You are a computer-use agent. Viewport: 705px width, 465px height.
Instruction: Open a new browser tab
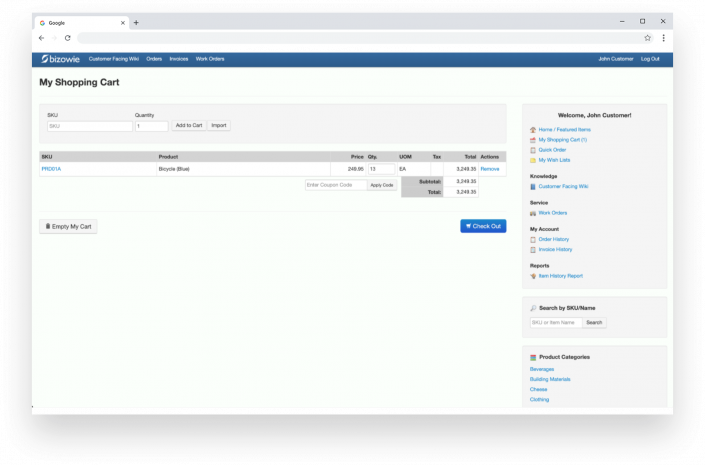pyautogui.click(x=136, y=22)
